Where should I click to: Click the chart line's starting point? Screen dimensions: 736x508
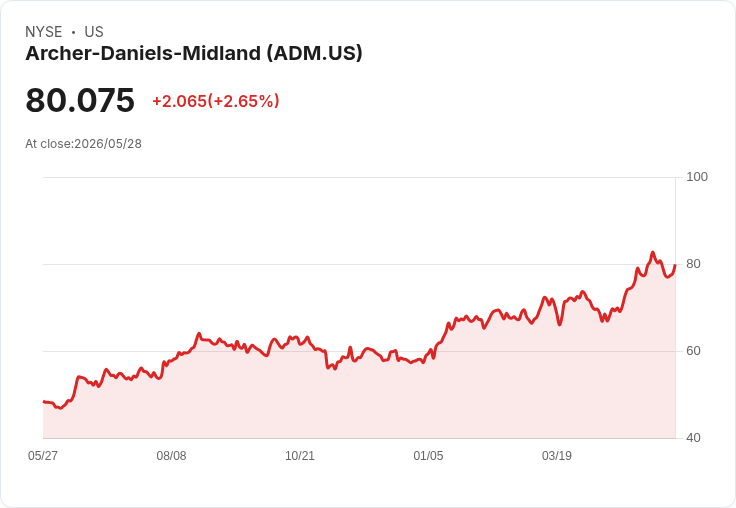coord(44,401)
